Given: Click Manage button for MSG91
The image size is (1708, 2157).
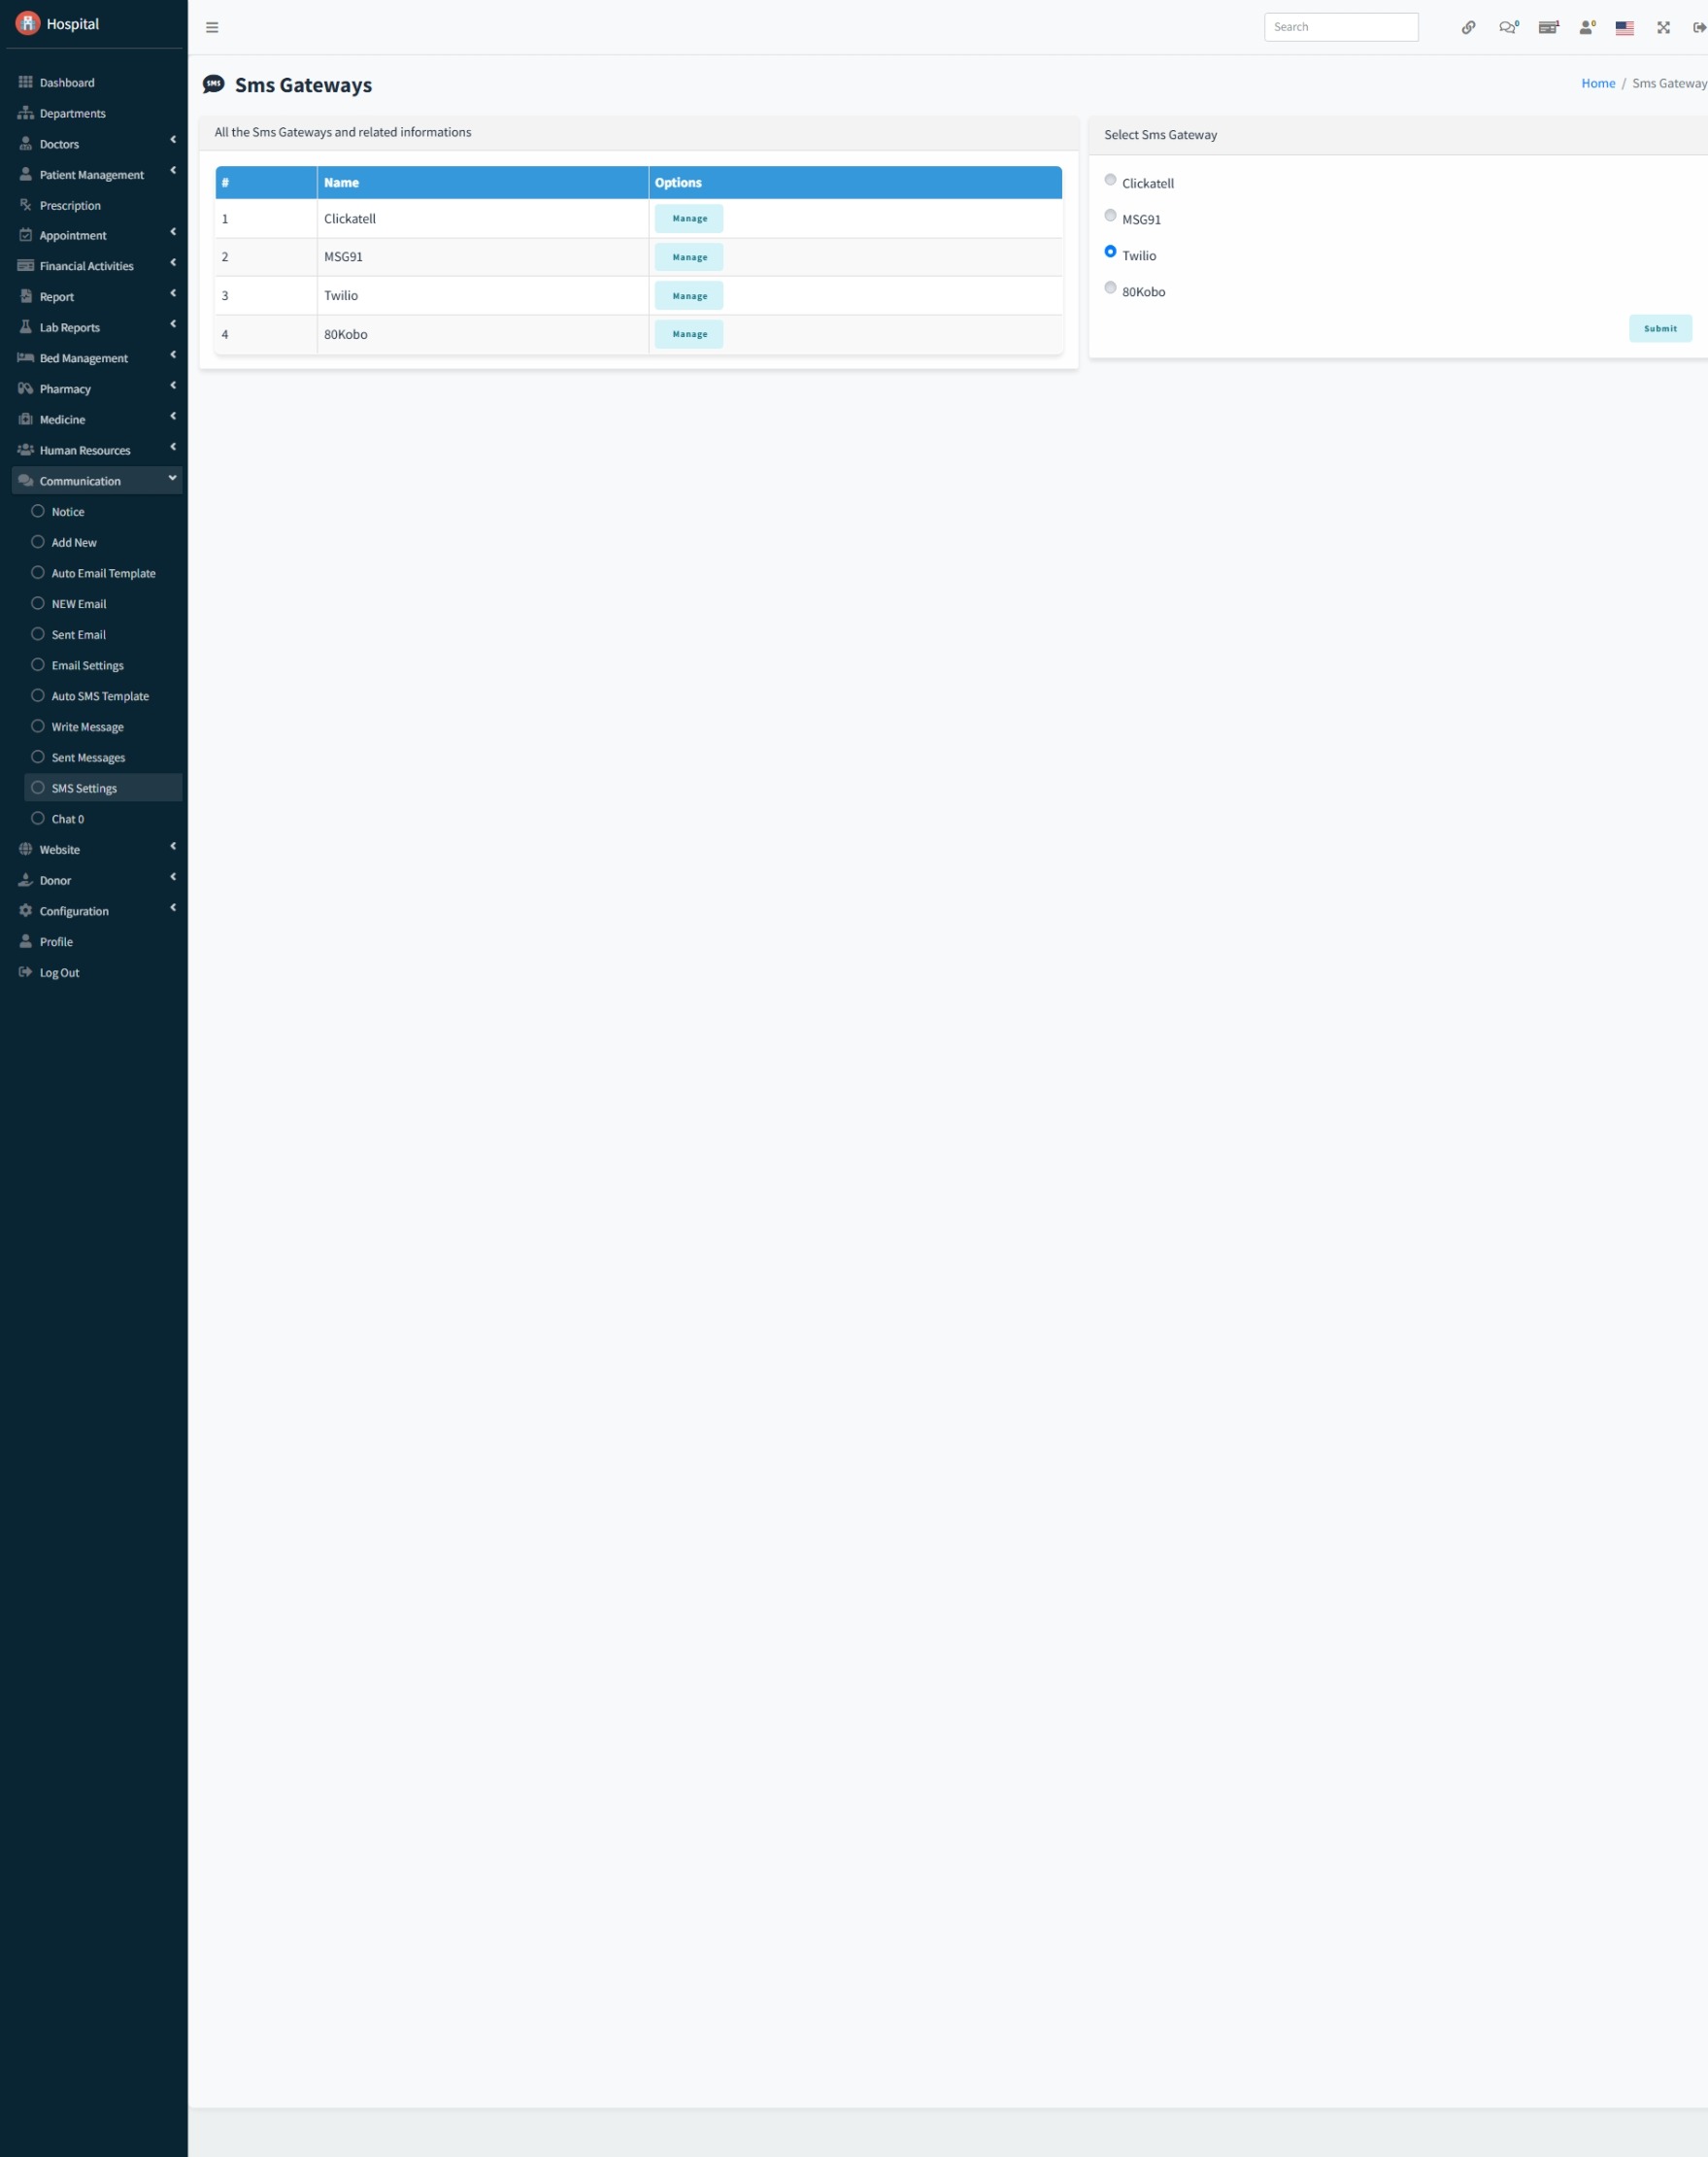Looking at the screenshot, I should click(x=689, y=258).
